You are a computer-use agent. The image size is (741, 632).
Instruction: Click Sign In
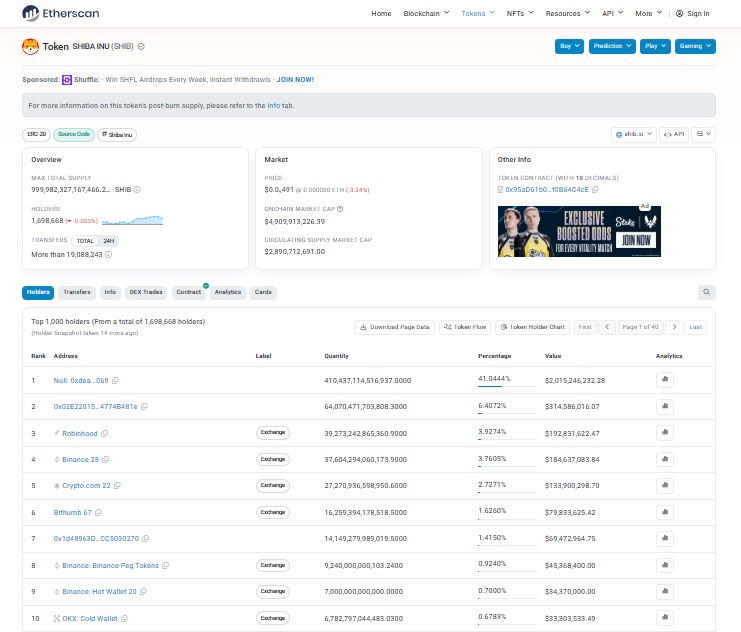click(x=692, y=13)
